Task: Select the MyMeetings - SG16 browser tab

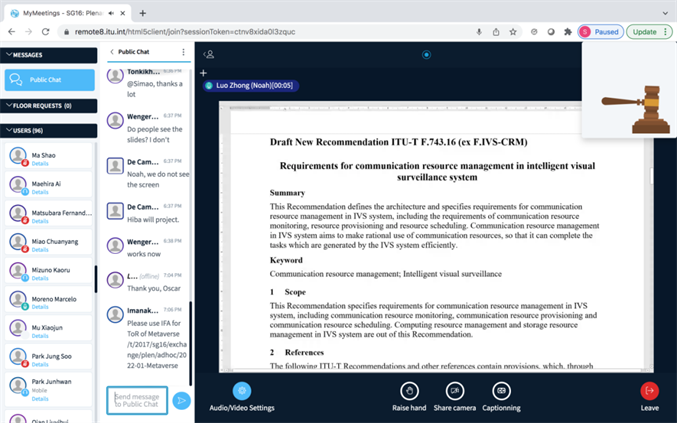Action: point(69,13)
